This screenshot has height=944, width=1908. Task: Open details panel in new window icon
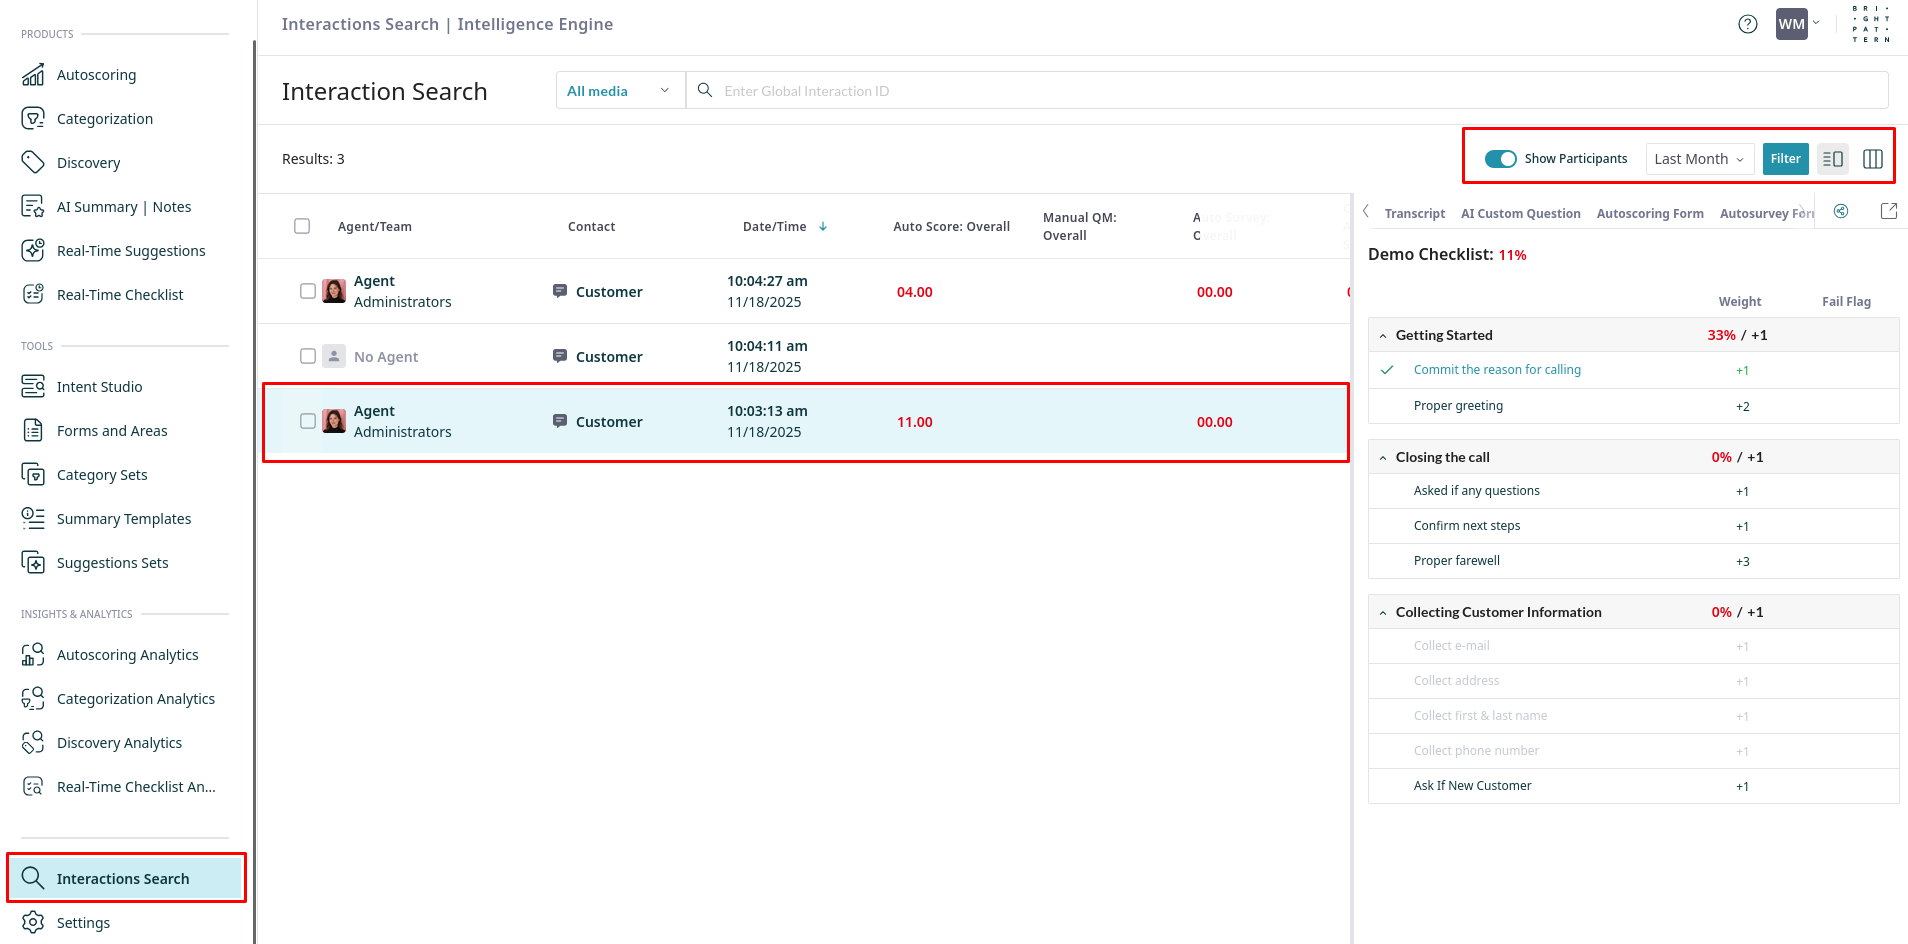[x=1888, y=211]
